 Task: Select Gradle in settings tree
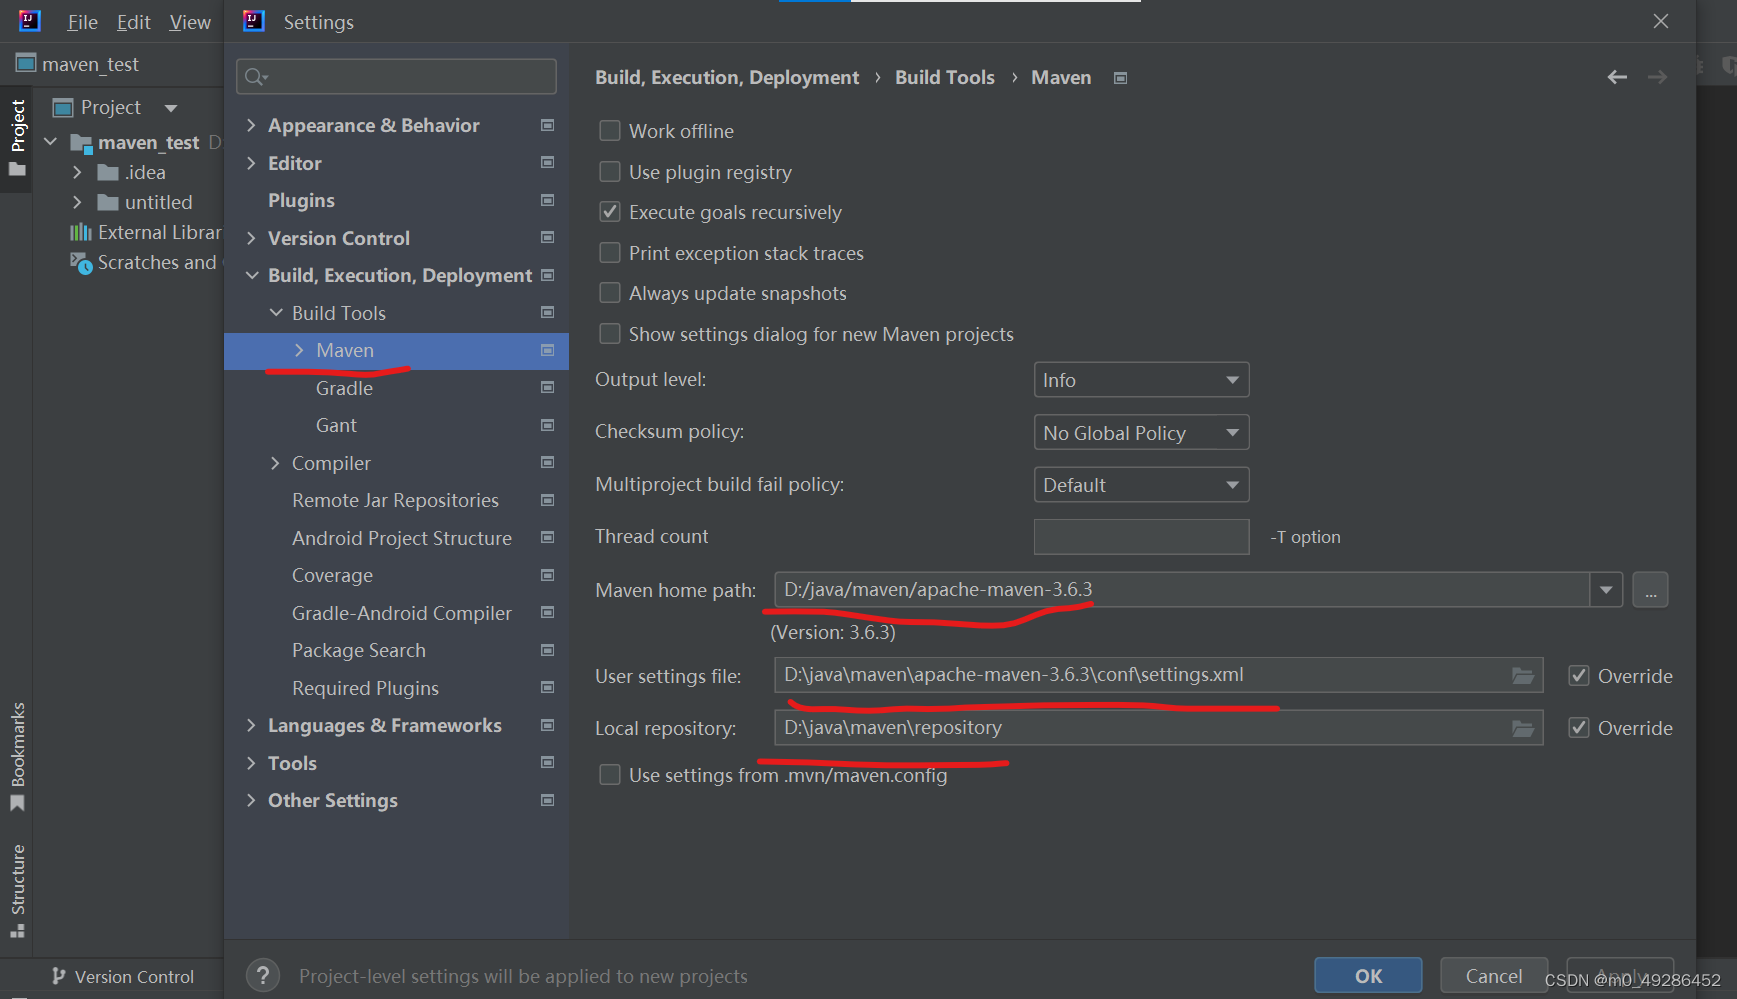(344, 388)
